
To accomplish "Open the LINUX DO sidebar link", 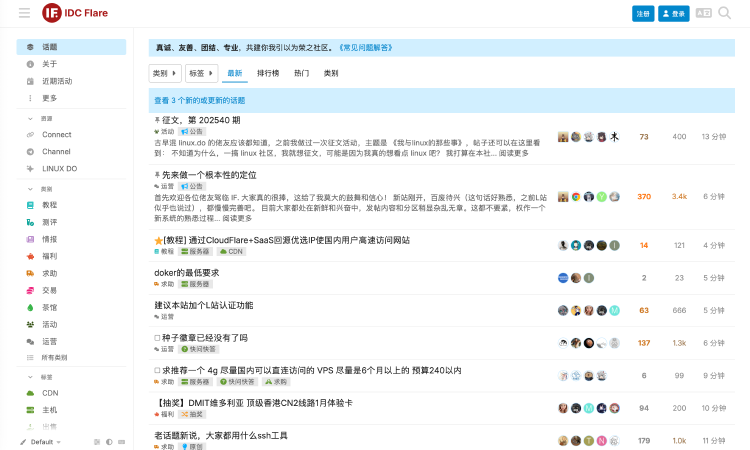I will click(x=59, y=168).
